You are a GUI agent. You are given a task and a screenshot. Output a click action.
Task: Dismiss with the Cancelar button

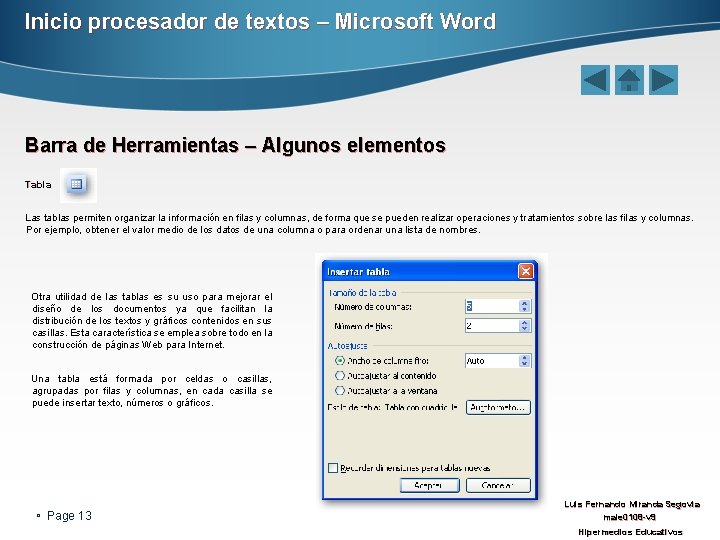(x=498, y=485)
